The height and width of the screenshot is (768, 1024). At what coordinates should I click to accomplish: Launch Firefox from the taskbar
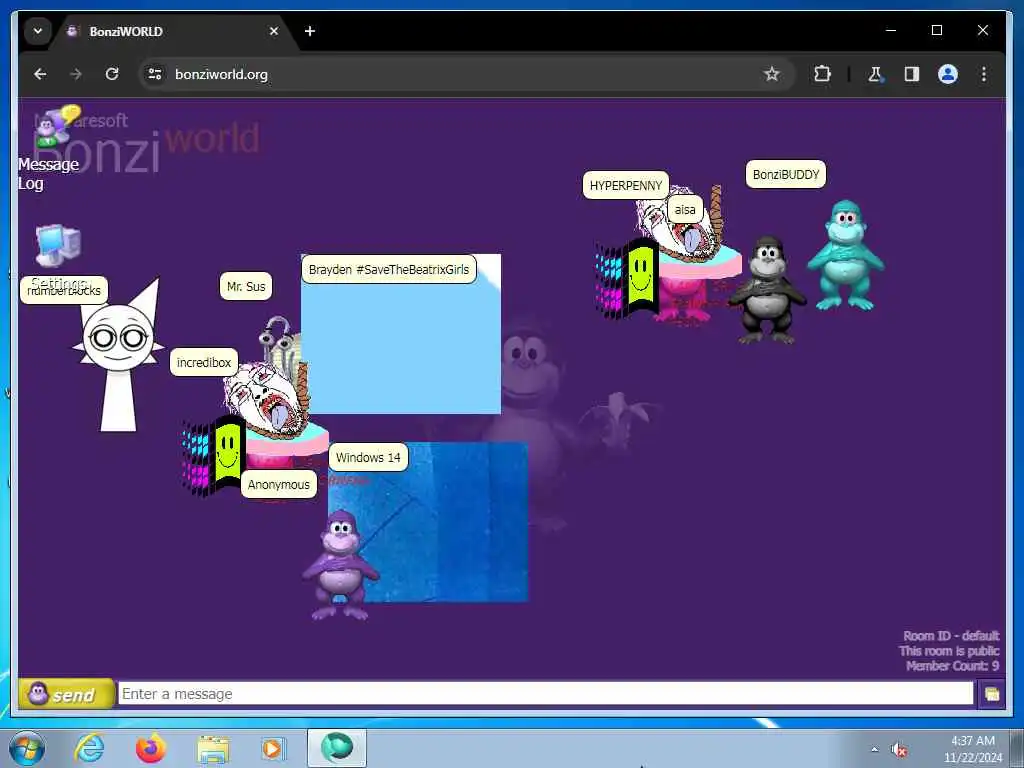[x=151, y=748]
